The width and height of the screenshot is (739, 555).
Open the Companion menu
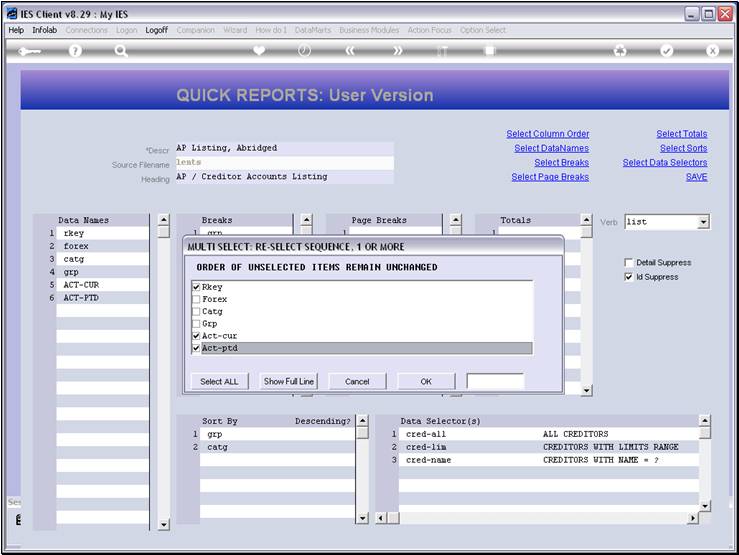[x=196, y=30]
